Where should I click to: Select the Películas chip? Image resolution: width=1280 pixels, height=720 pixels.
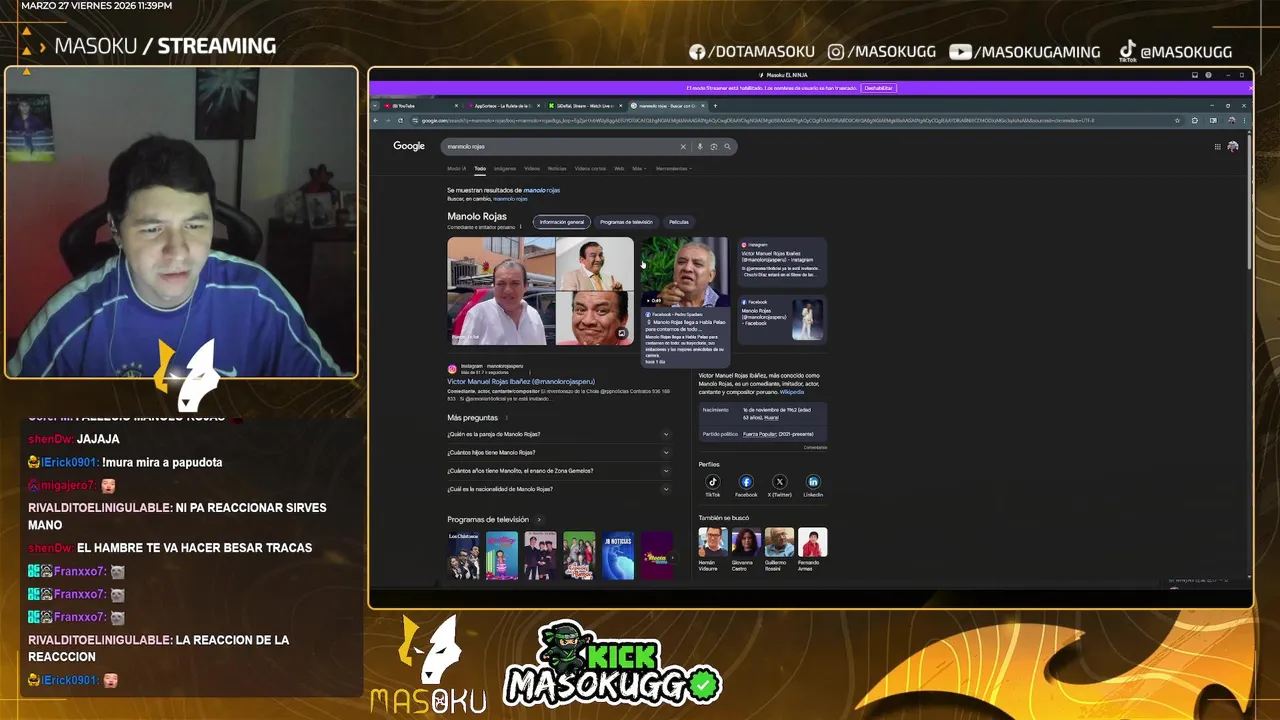pos(679,222)
